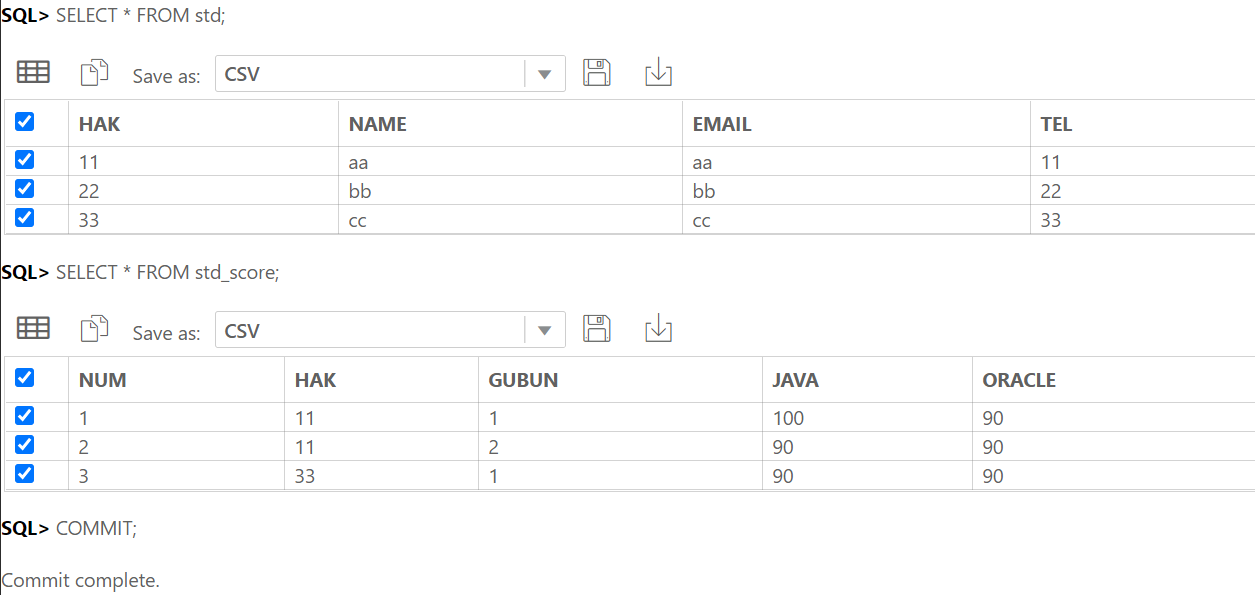Click the grid view icon above std table
This screenshot has height=595, width=1255.
(34, 72)
